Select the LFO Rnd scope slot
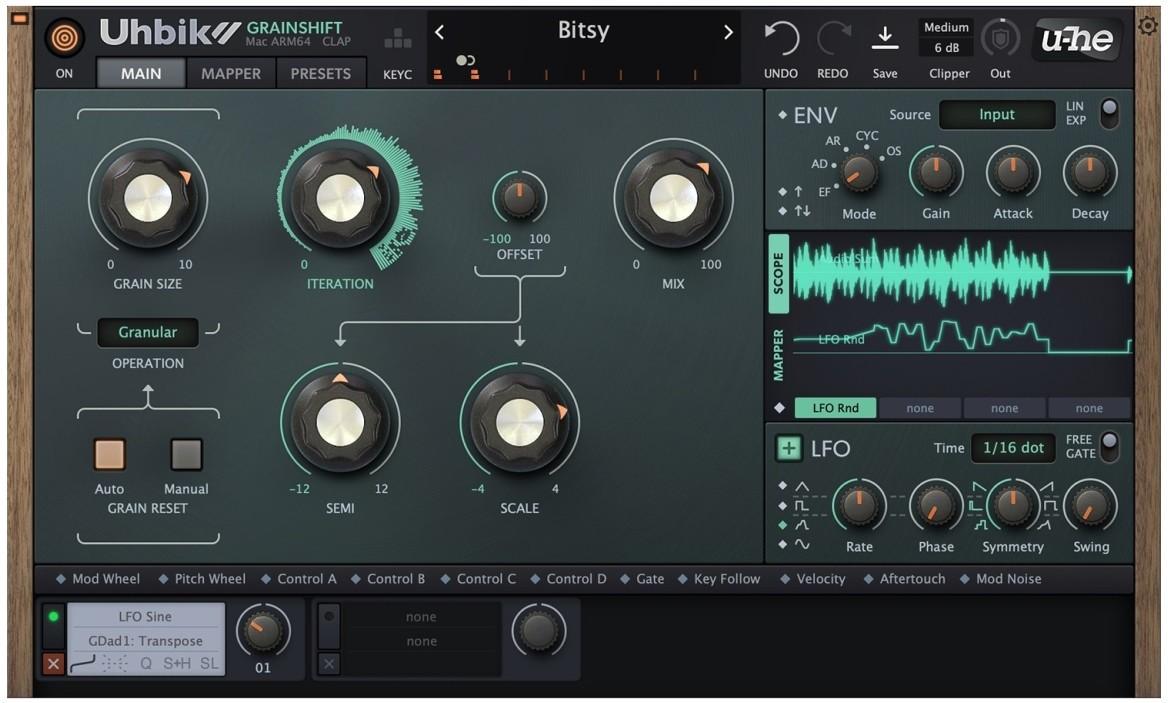 pyautogui.click(x=835, y=408)
